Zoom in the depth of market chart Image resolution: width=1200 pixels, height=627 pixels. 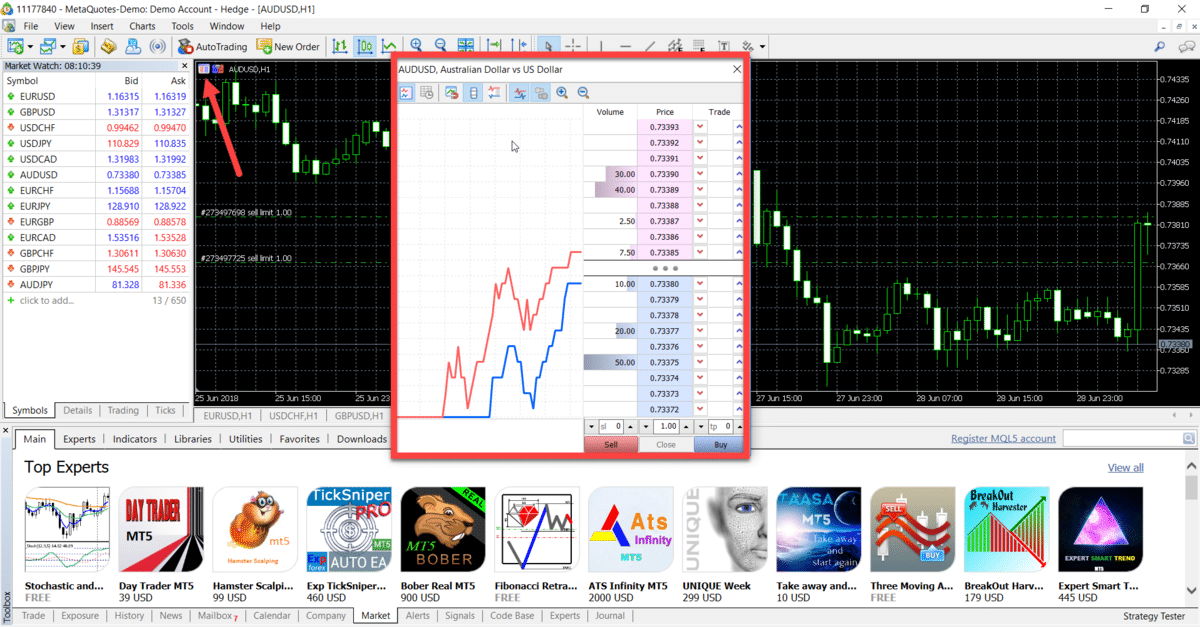562,93
